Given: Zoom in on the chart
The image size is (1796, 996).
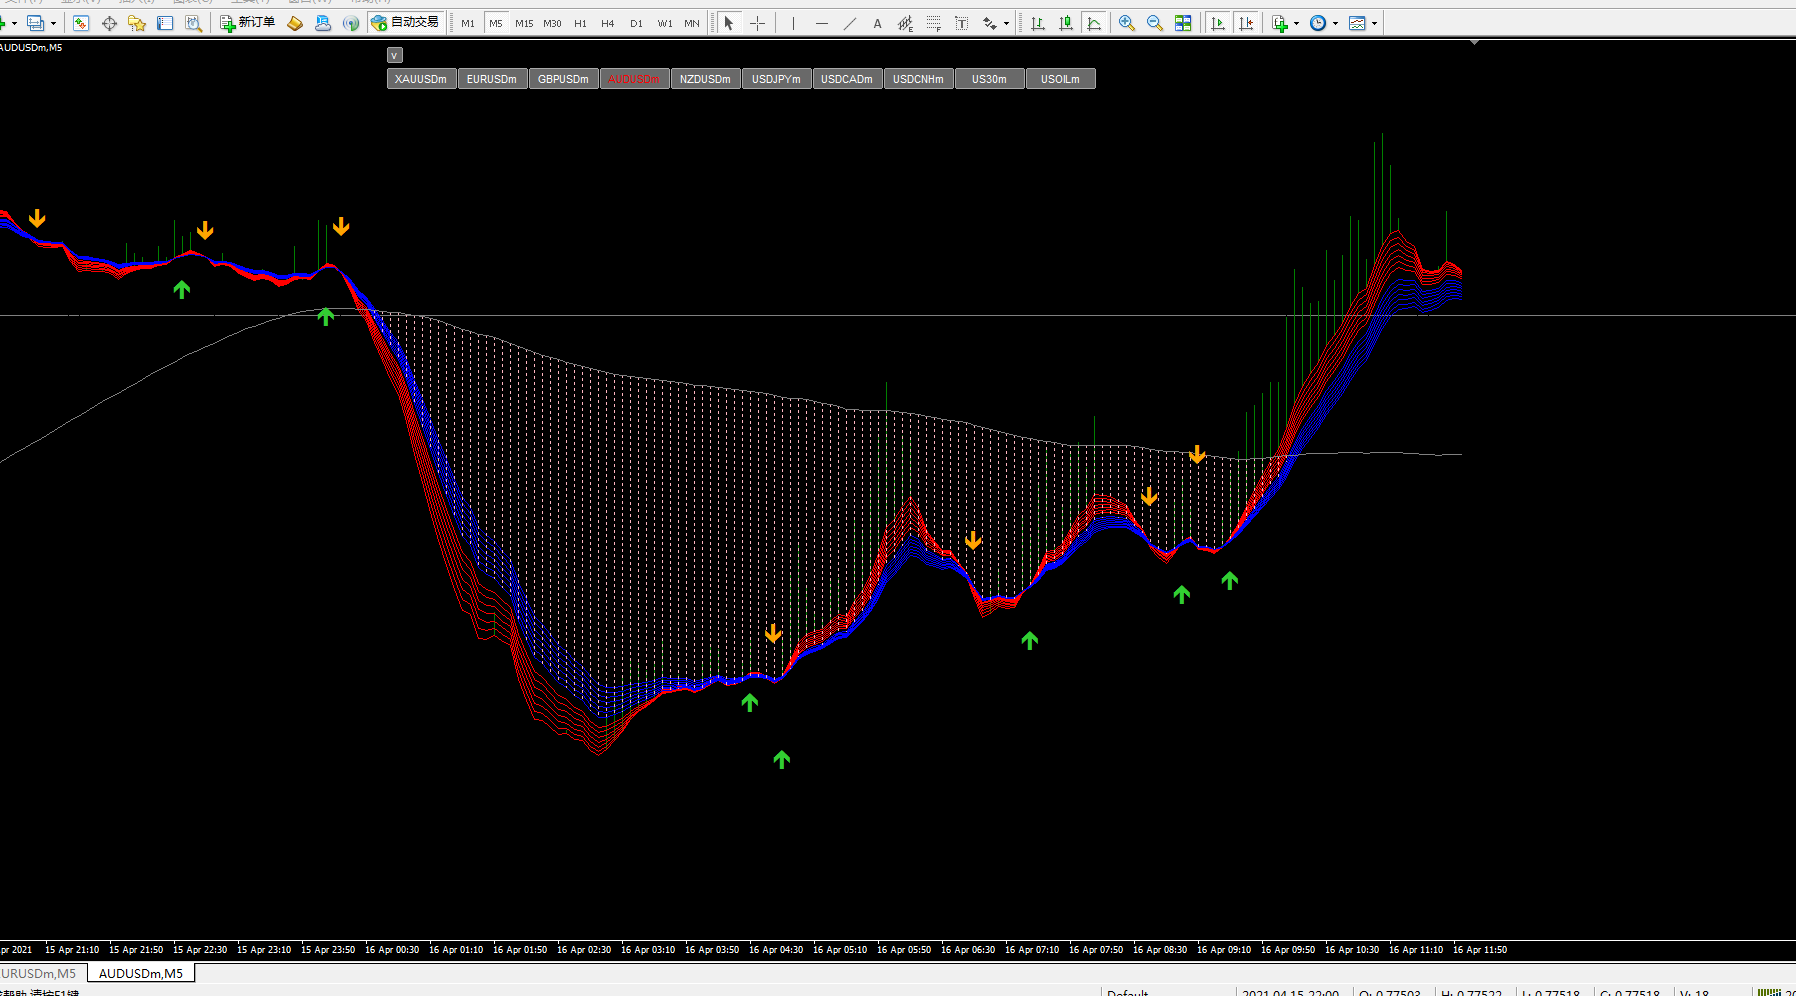Looking at the screenshot, I should tap(1127, 23).
